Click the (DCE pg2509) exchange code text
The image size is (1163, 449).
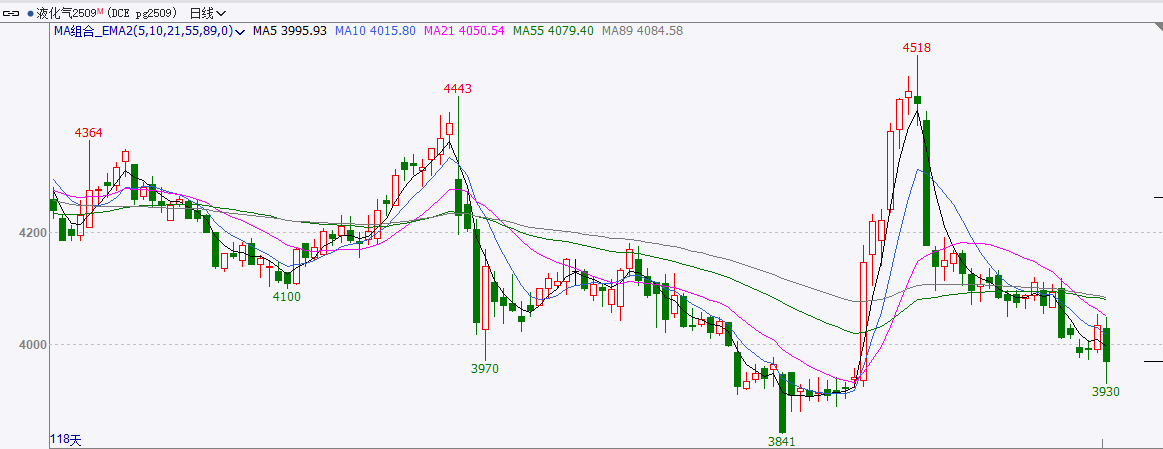pos(141,13)
